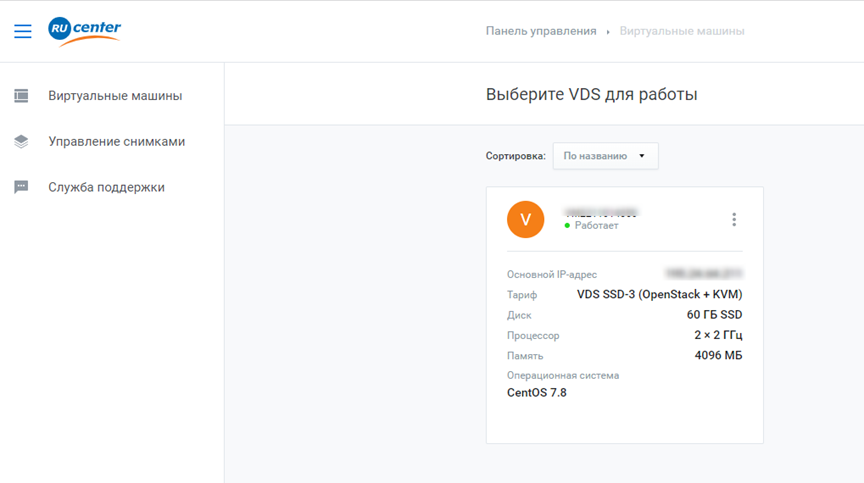Click the blurred main IP address value

coord(704,273)
